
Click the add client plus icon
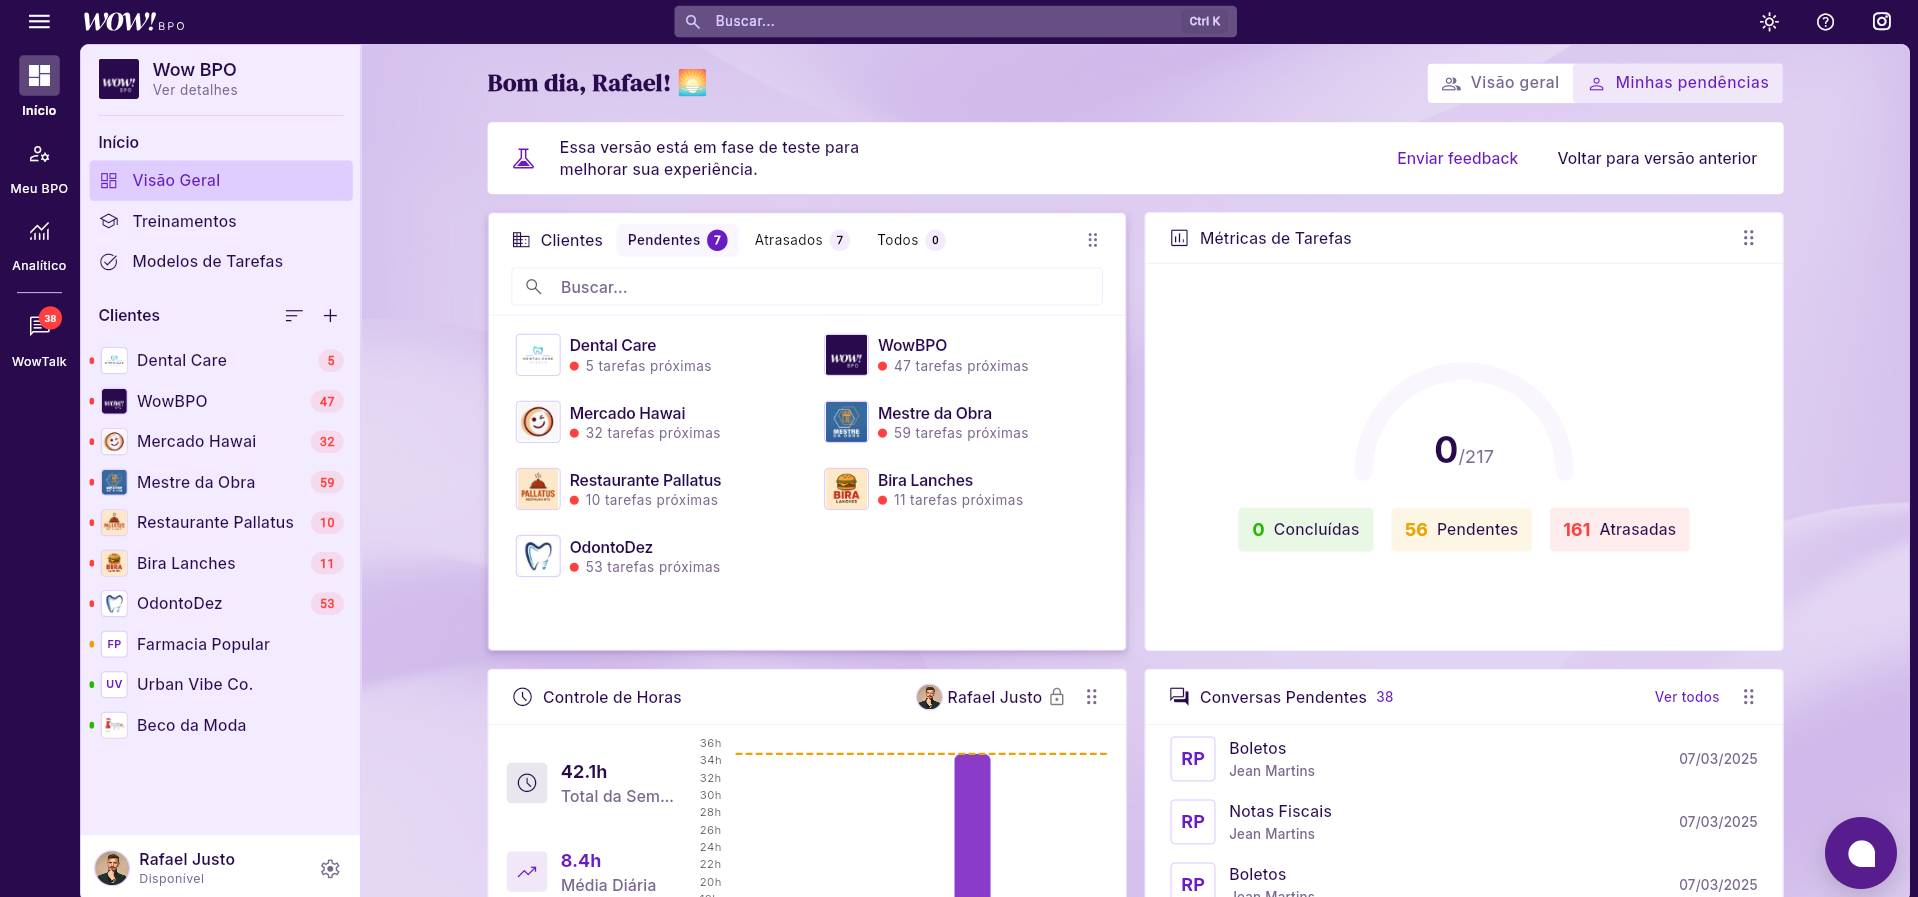330,316
